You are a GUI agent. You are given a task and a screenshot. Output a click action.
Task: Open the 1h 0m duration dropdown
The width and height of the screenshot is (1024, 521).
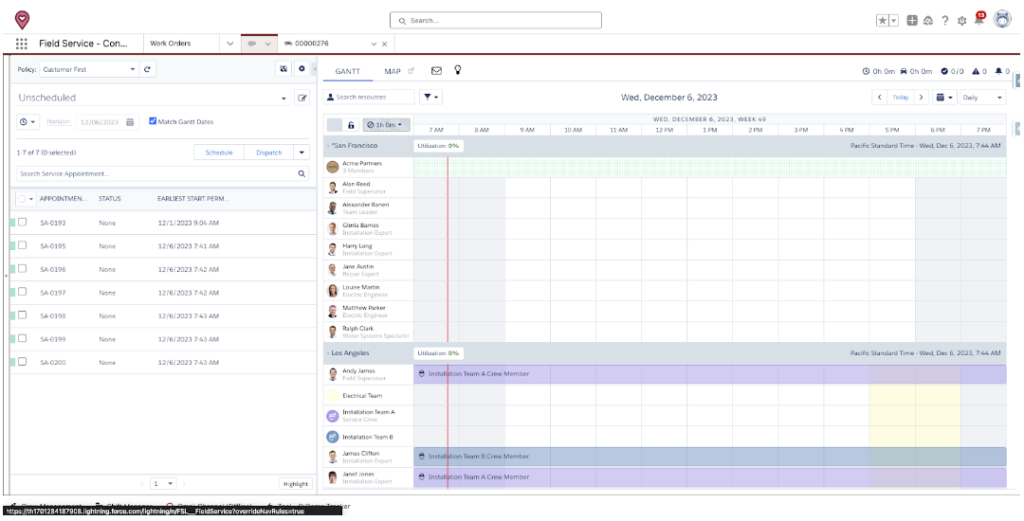pos(387,125)
